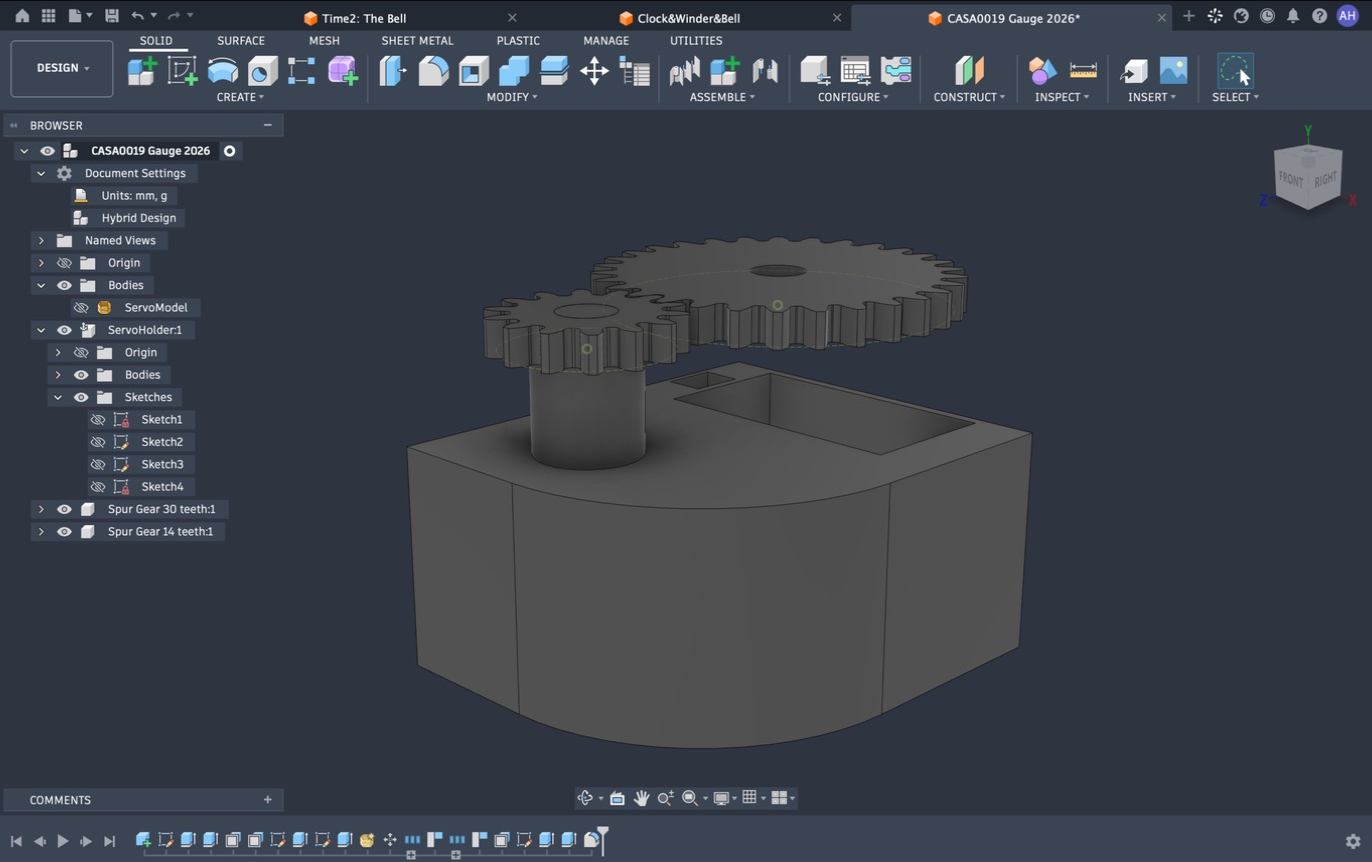
Task: Switch to the SURFACE tab
Action: coord(241,41)
